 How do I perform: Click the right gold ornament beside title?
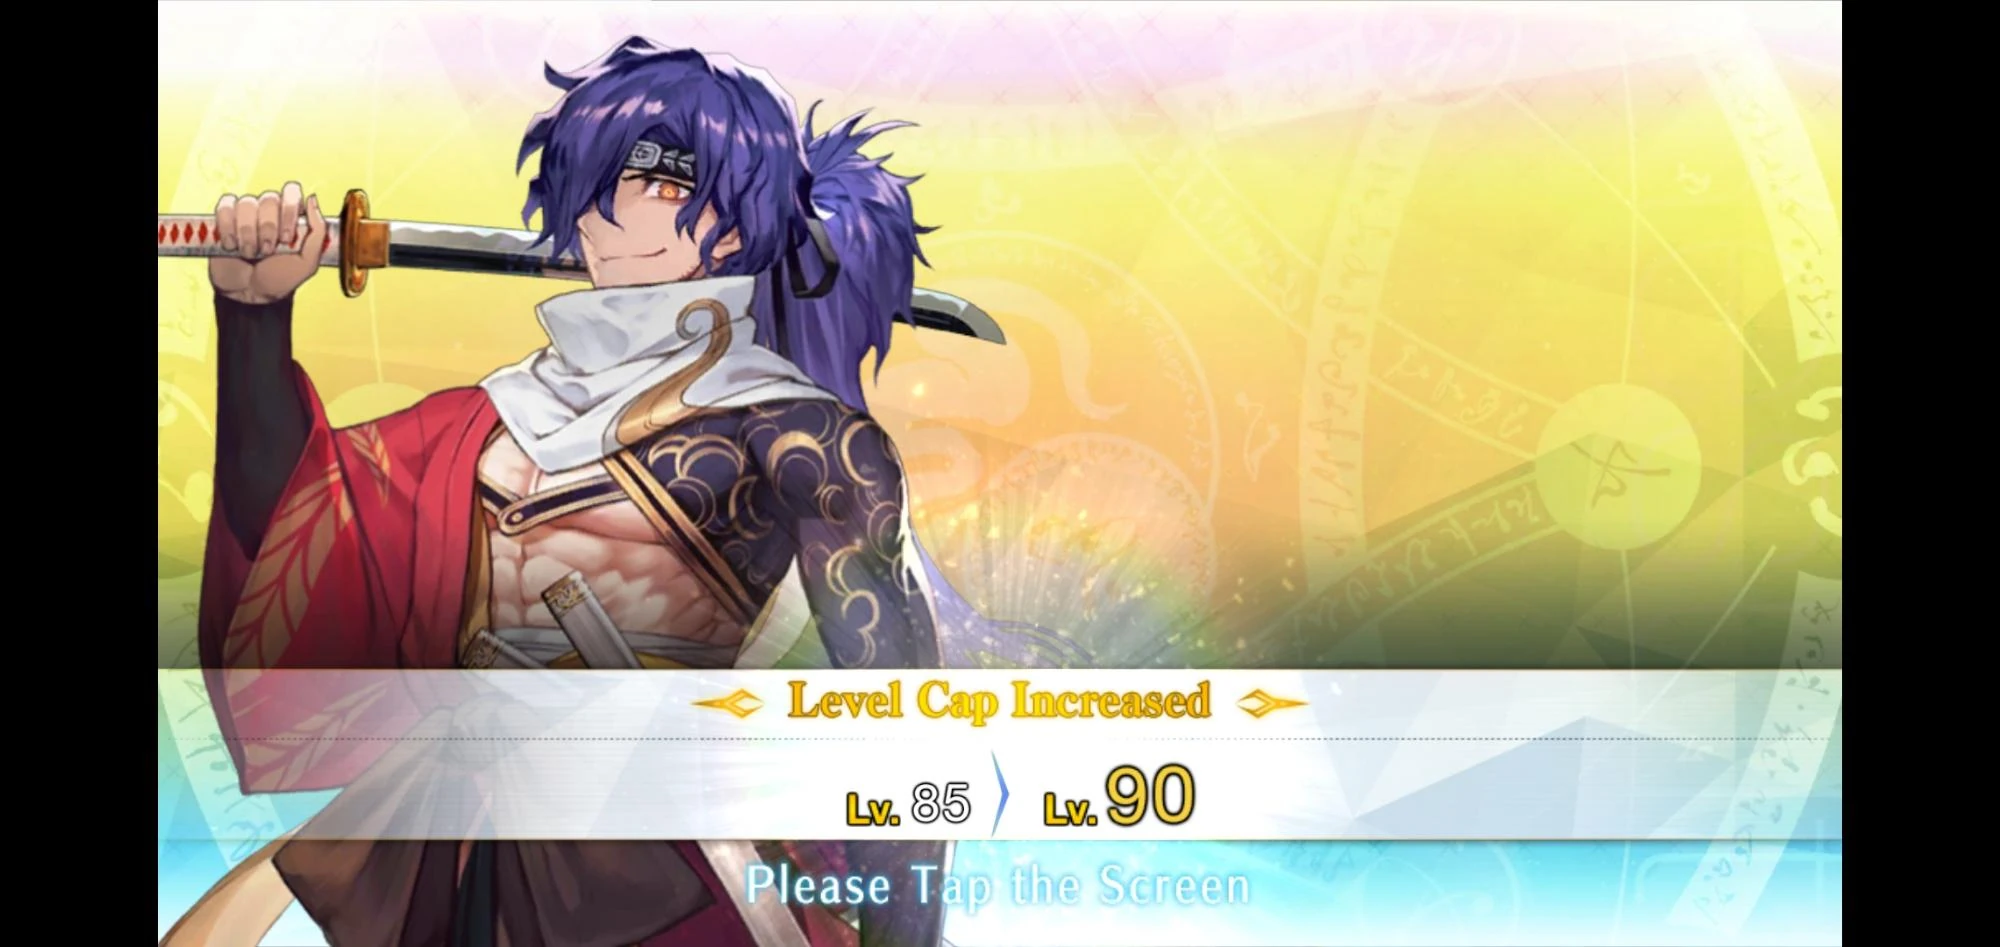coord(1272,704)
